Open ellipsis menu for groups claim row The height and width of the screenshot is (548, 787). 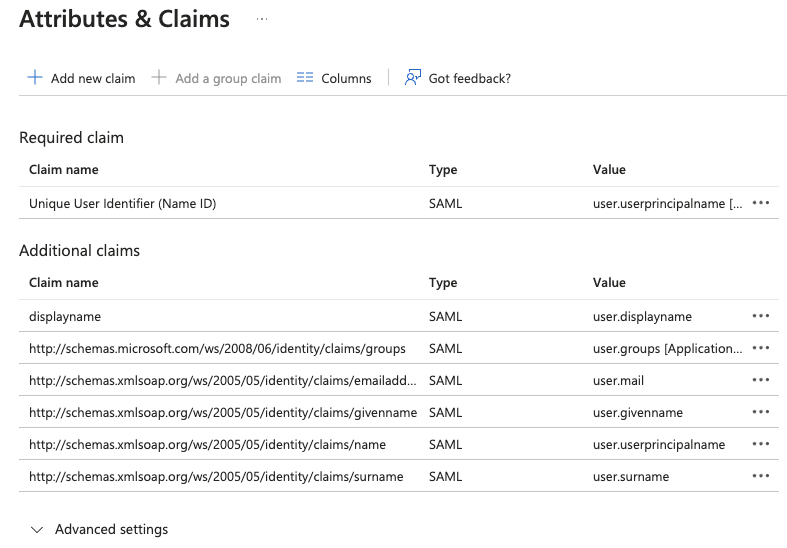[x=761, y=348]
